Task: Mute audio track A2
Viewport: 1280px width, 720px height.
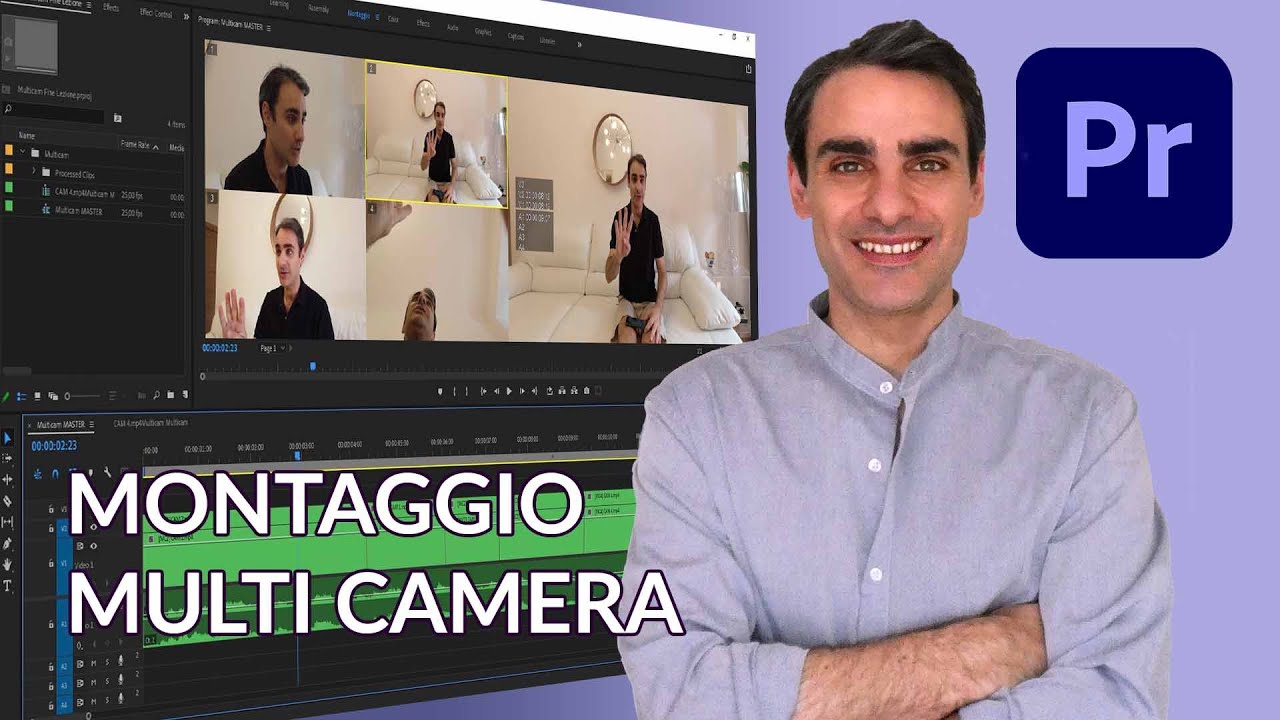Action: tap(94, 663)
